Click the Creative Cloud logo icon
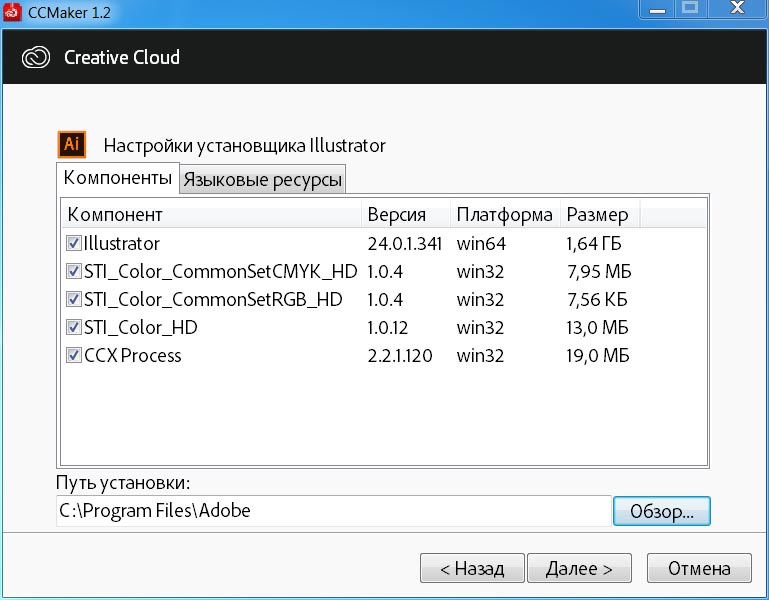The width and height of the screenshot is (769, 600). (x=36, y=57)
